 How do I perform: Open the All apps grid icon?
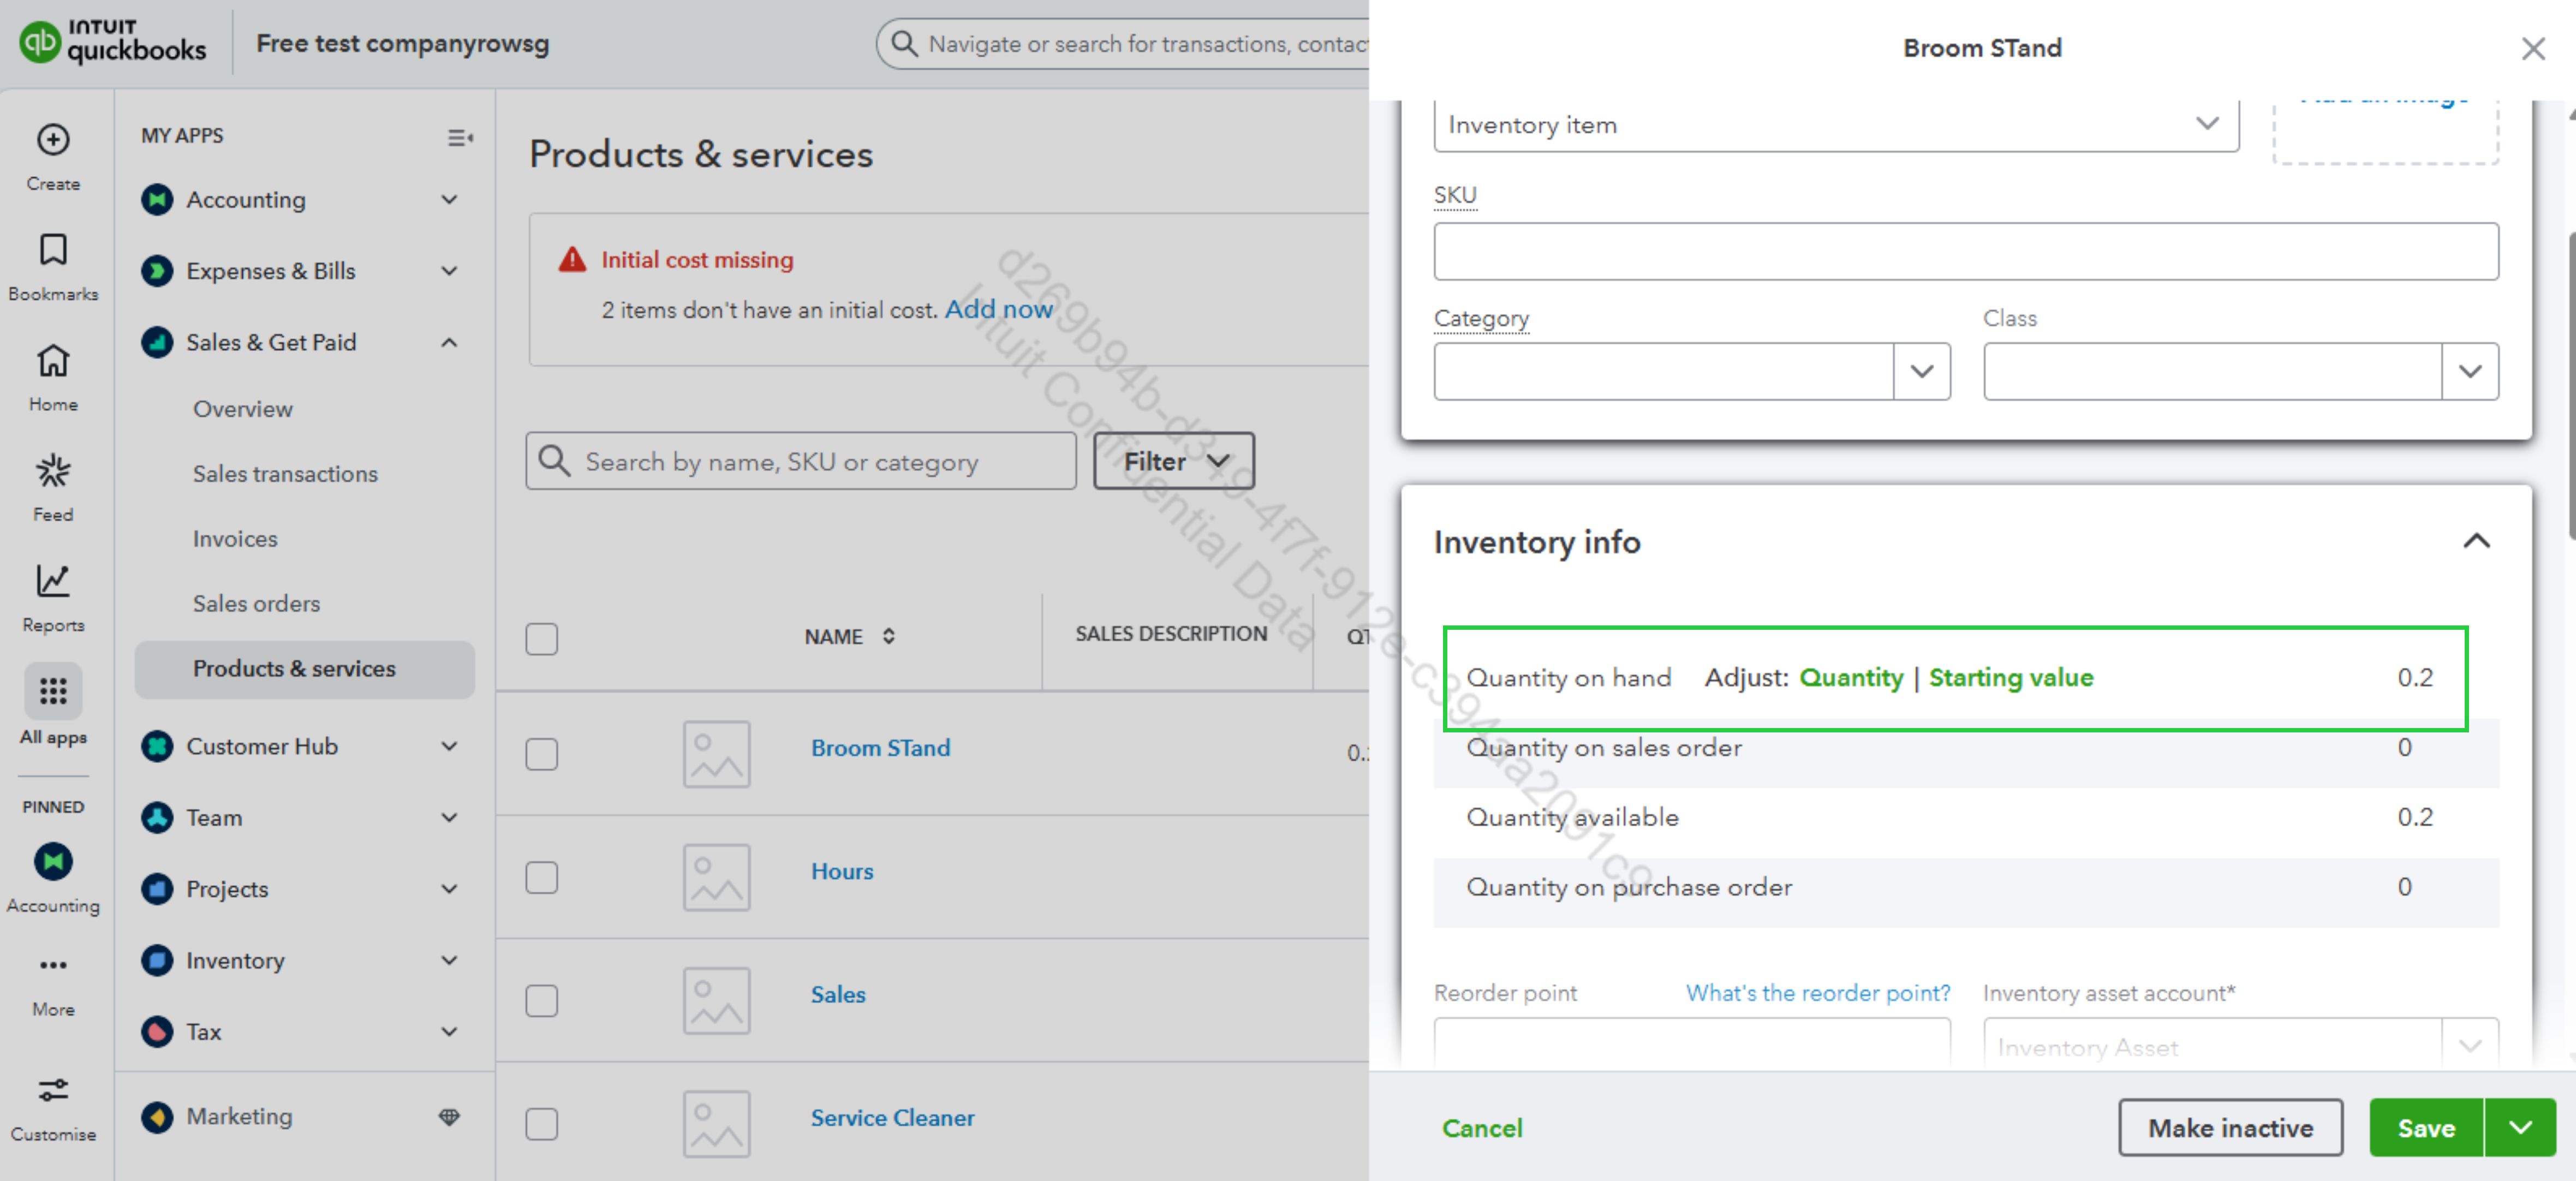coord(53,691)
